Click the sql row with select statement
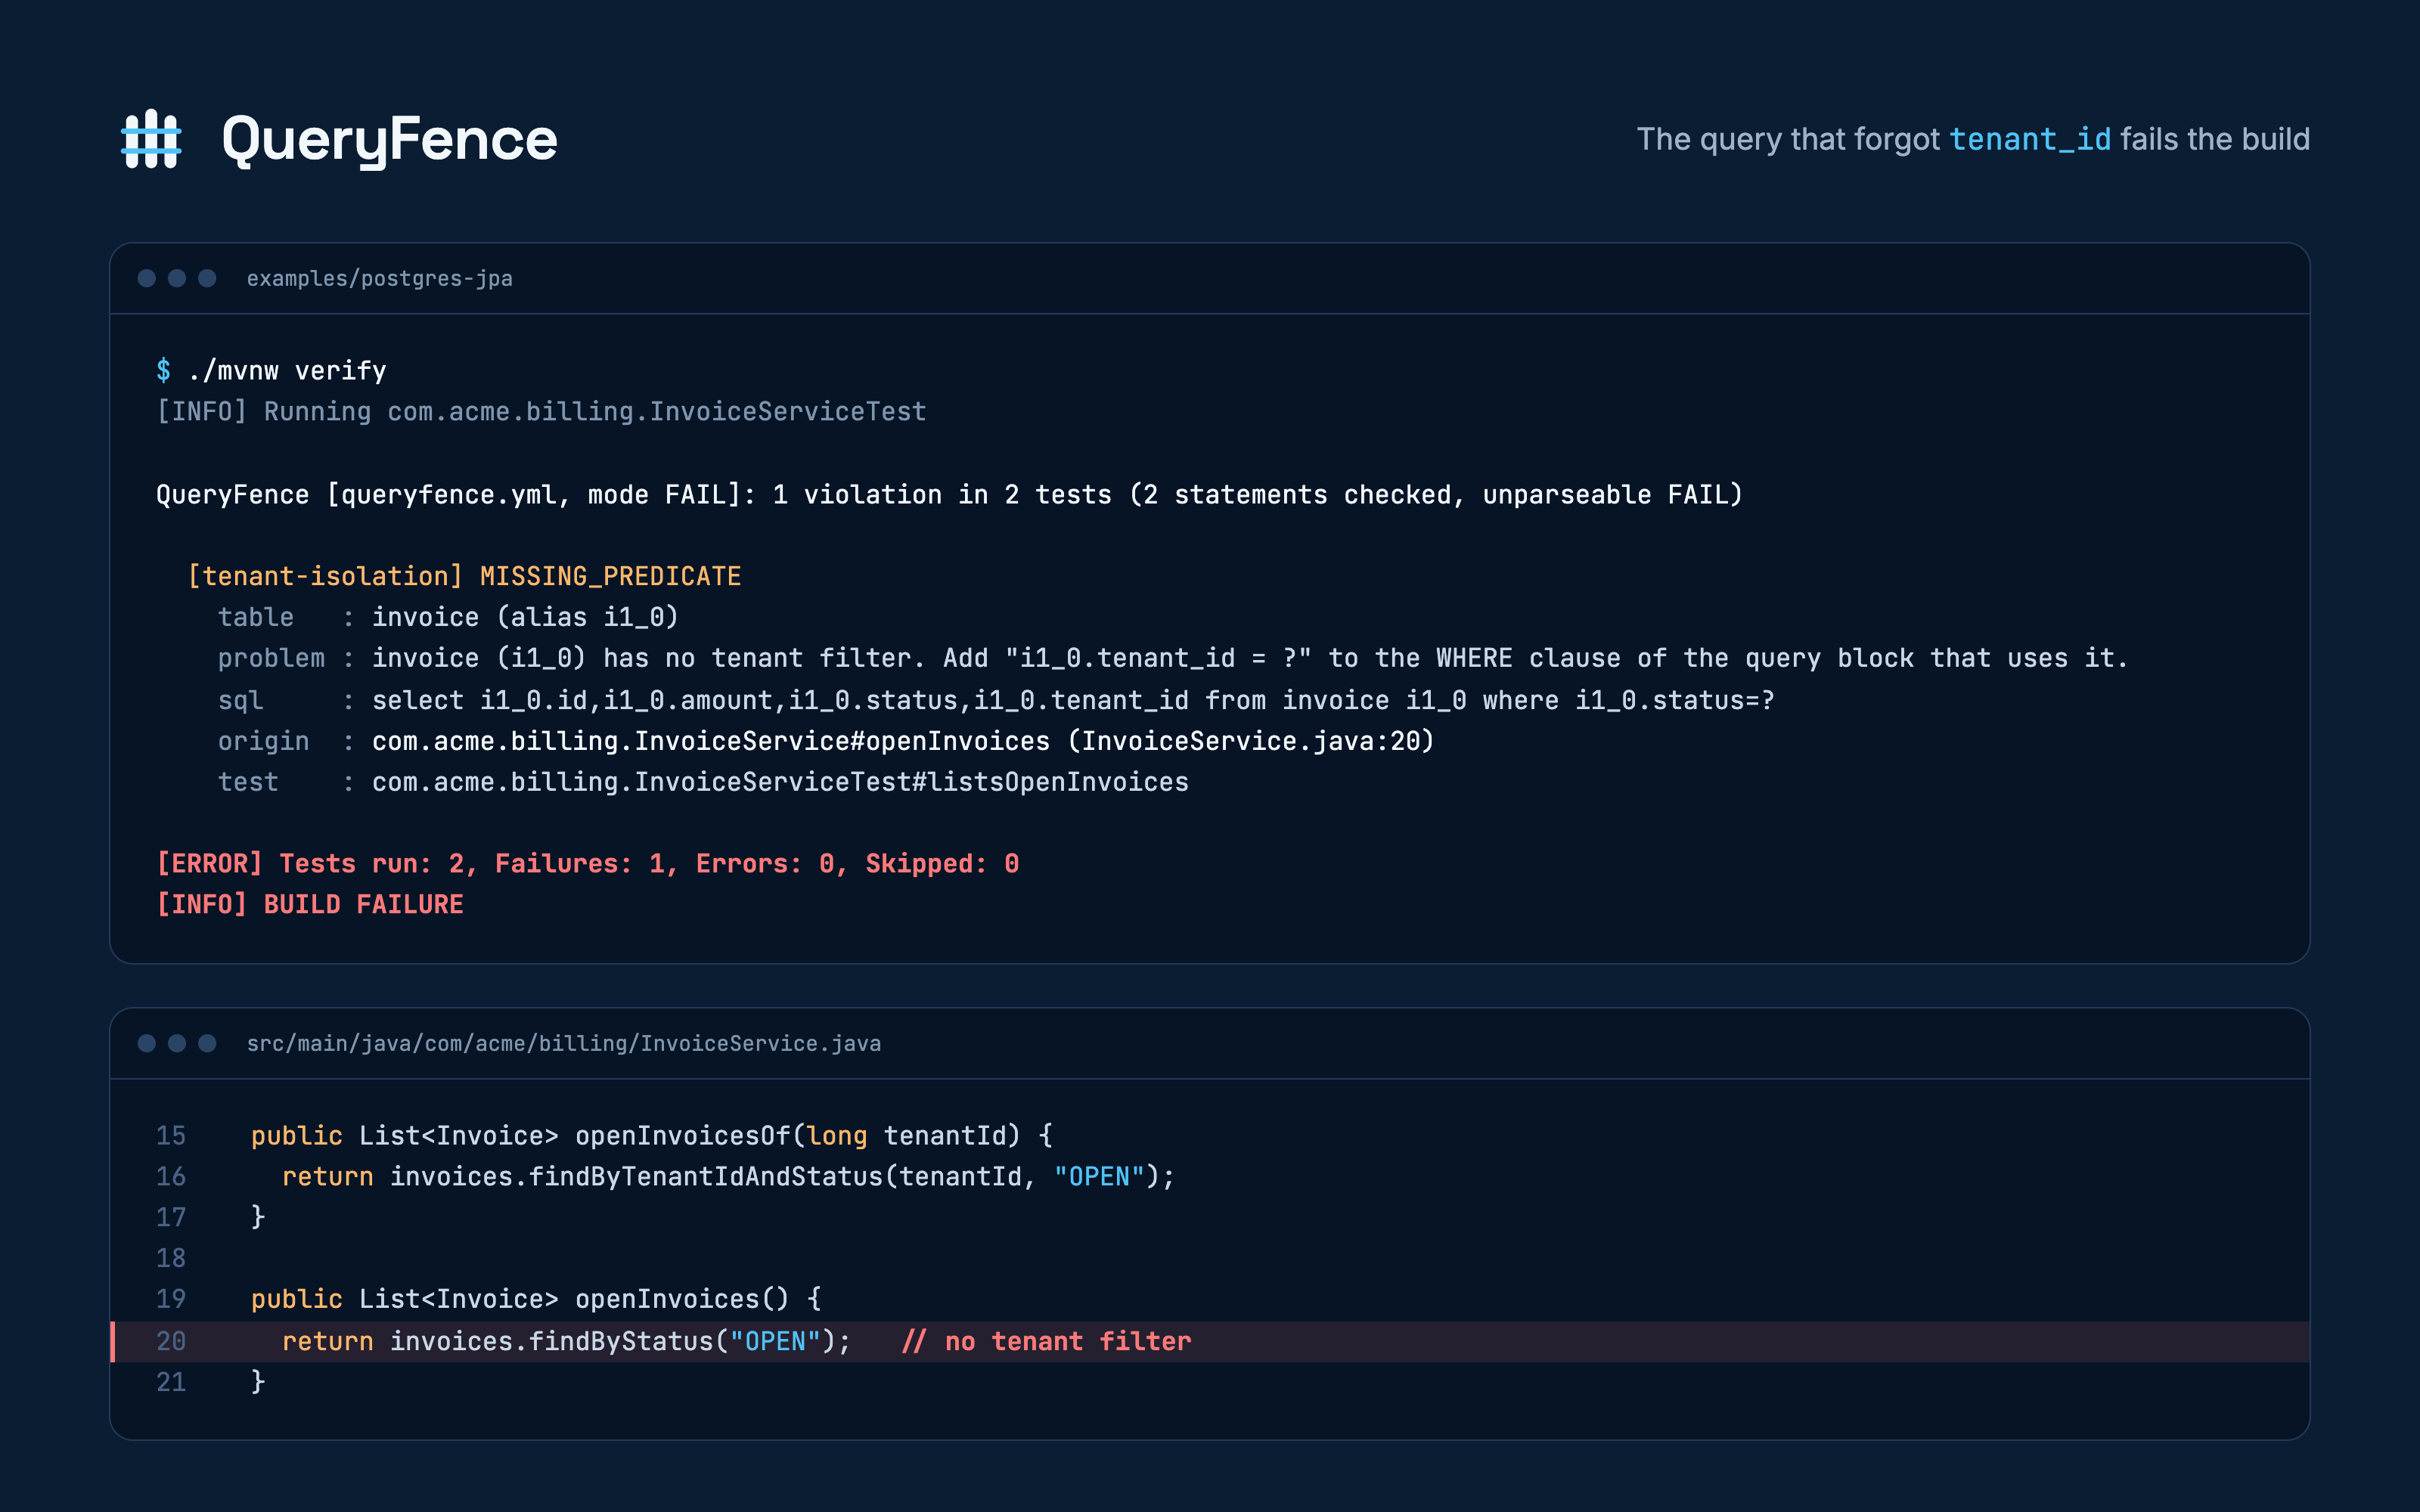Screen dimensions: 2420x1512 pyautogui.click(x=996, y=701)
